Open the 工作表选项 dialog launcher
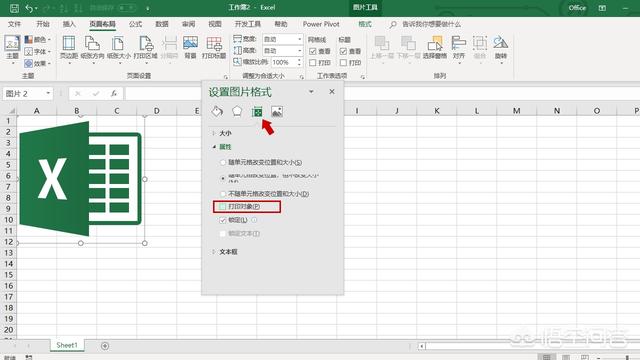 [362, 77]
